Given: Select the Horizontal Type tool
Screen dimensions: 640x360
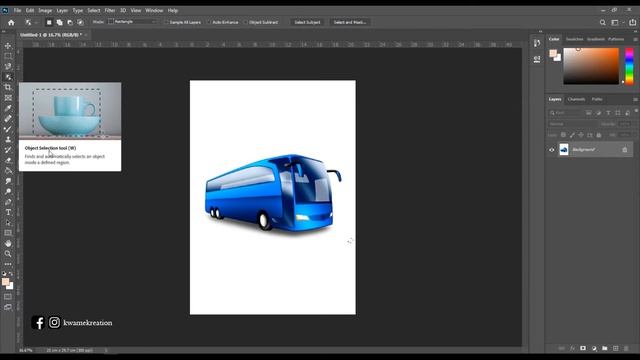Looking at the screenshot, I should tap(8, 212).
